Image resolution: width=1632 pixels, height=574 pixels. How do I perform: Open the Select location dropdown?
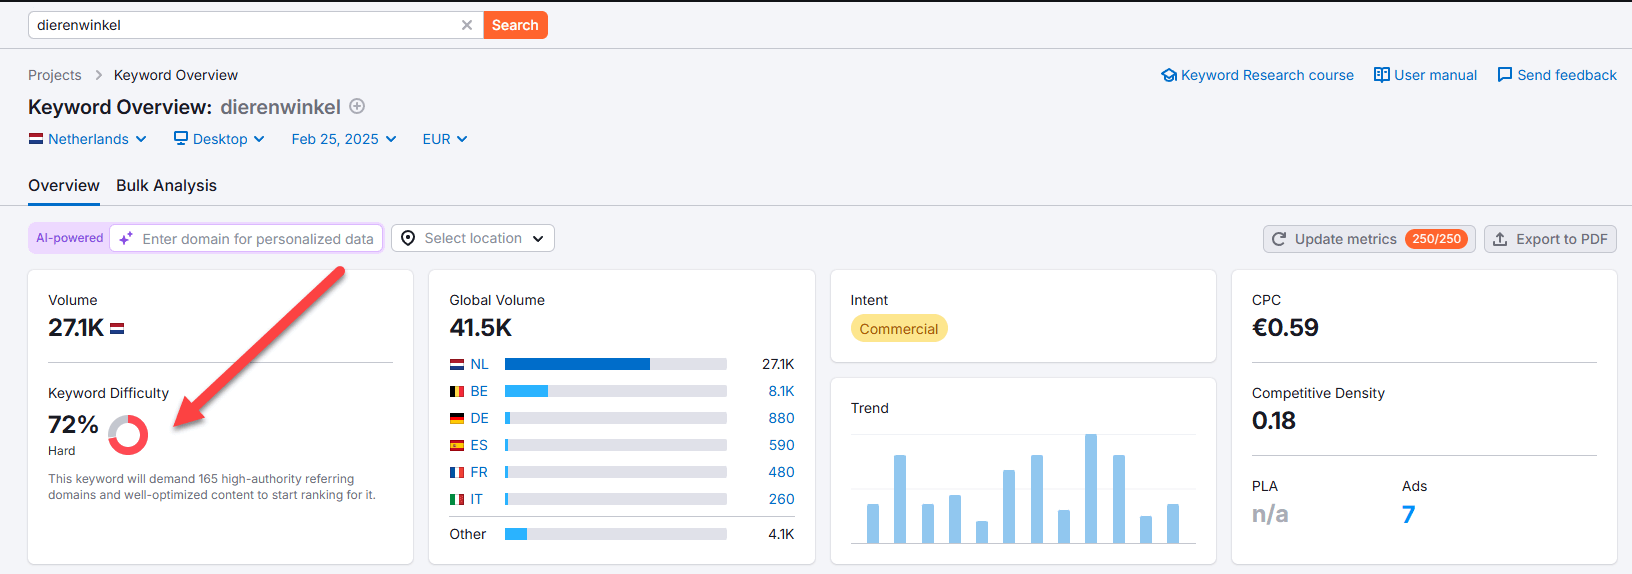tap(473, 238)
